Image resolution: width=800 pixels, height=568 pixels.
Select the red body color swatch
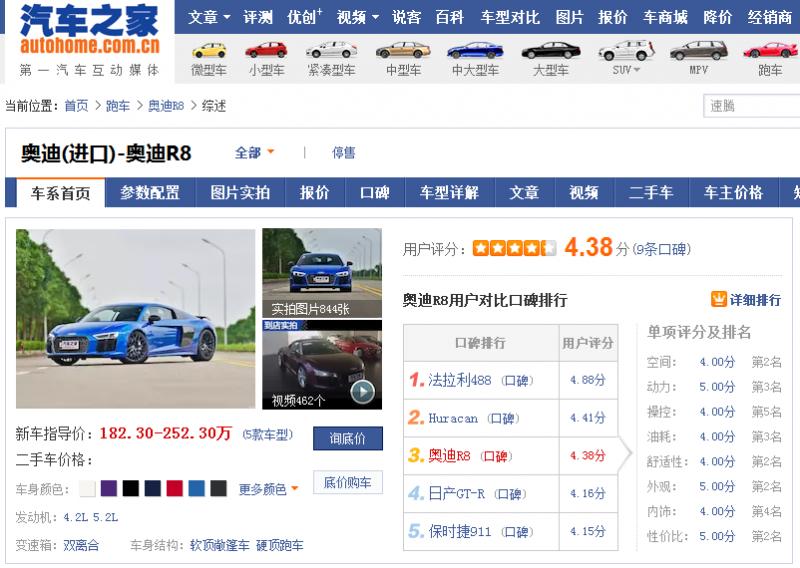pyautogui.click(x=174, y=489)
